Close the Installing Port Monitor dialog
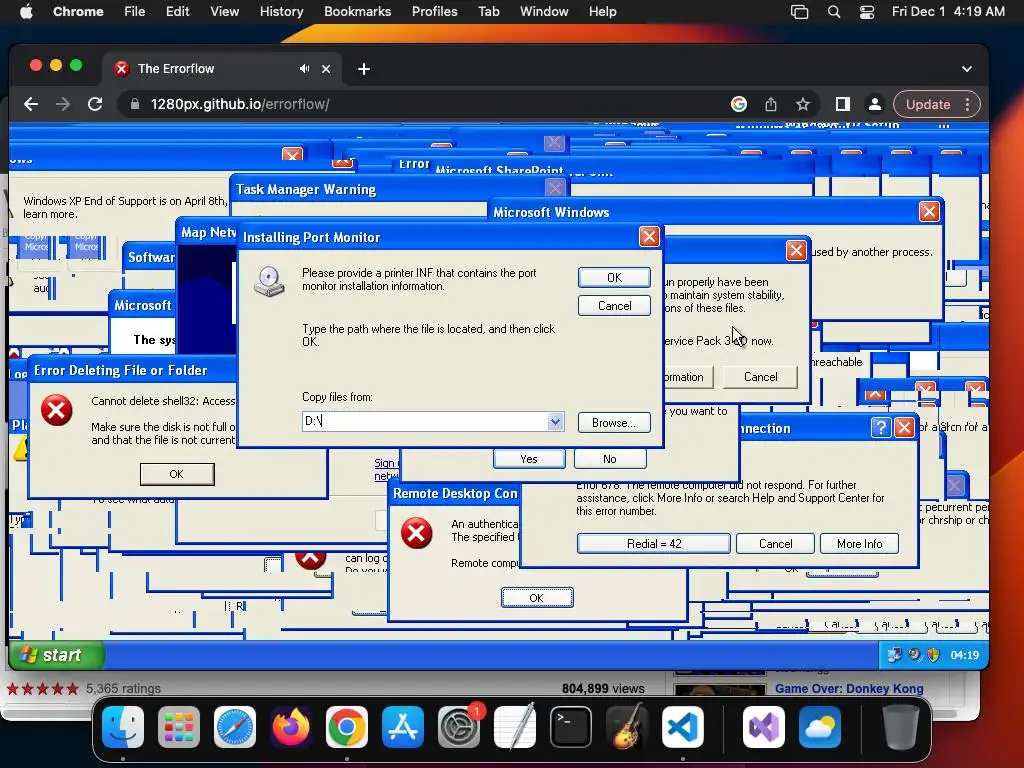The height and width of the screenshot is (768, 1024). tap(648, 236)
